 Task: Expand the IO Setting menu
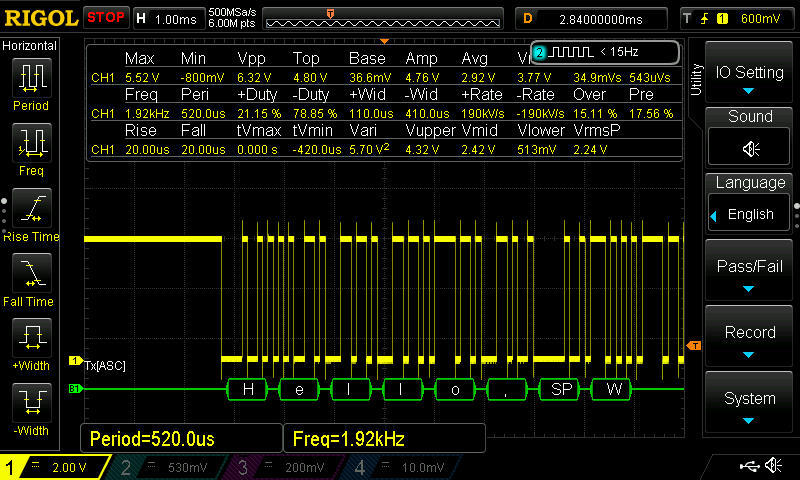tap(749, 73)
